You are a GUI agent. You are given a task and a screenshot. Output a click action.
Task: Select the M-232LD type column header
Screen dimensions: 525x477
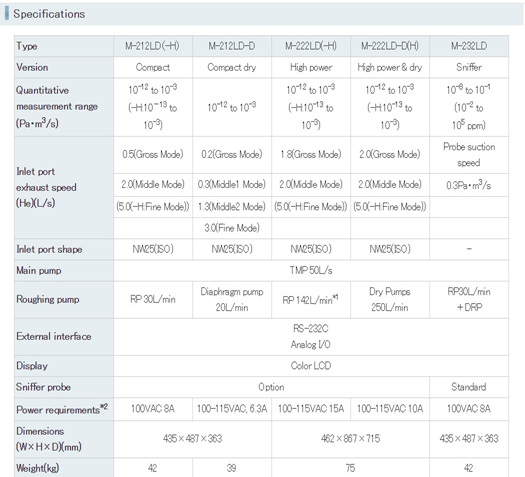469,46
